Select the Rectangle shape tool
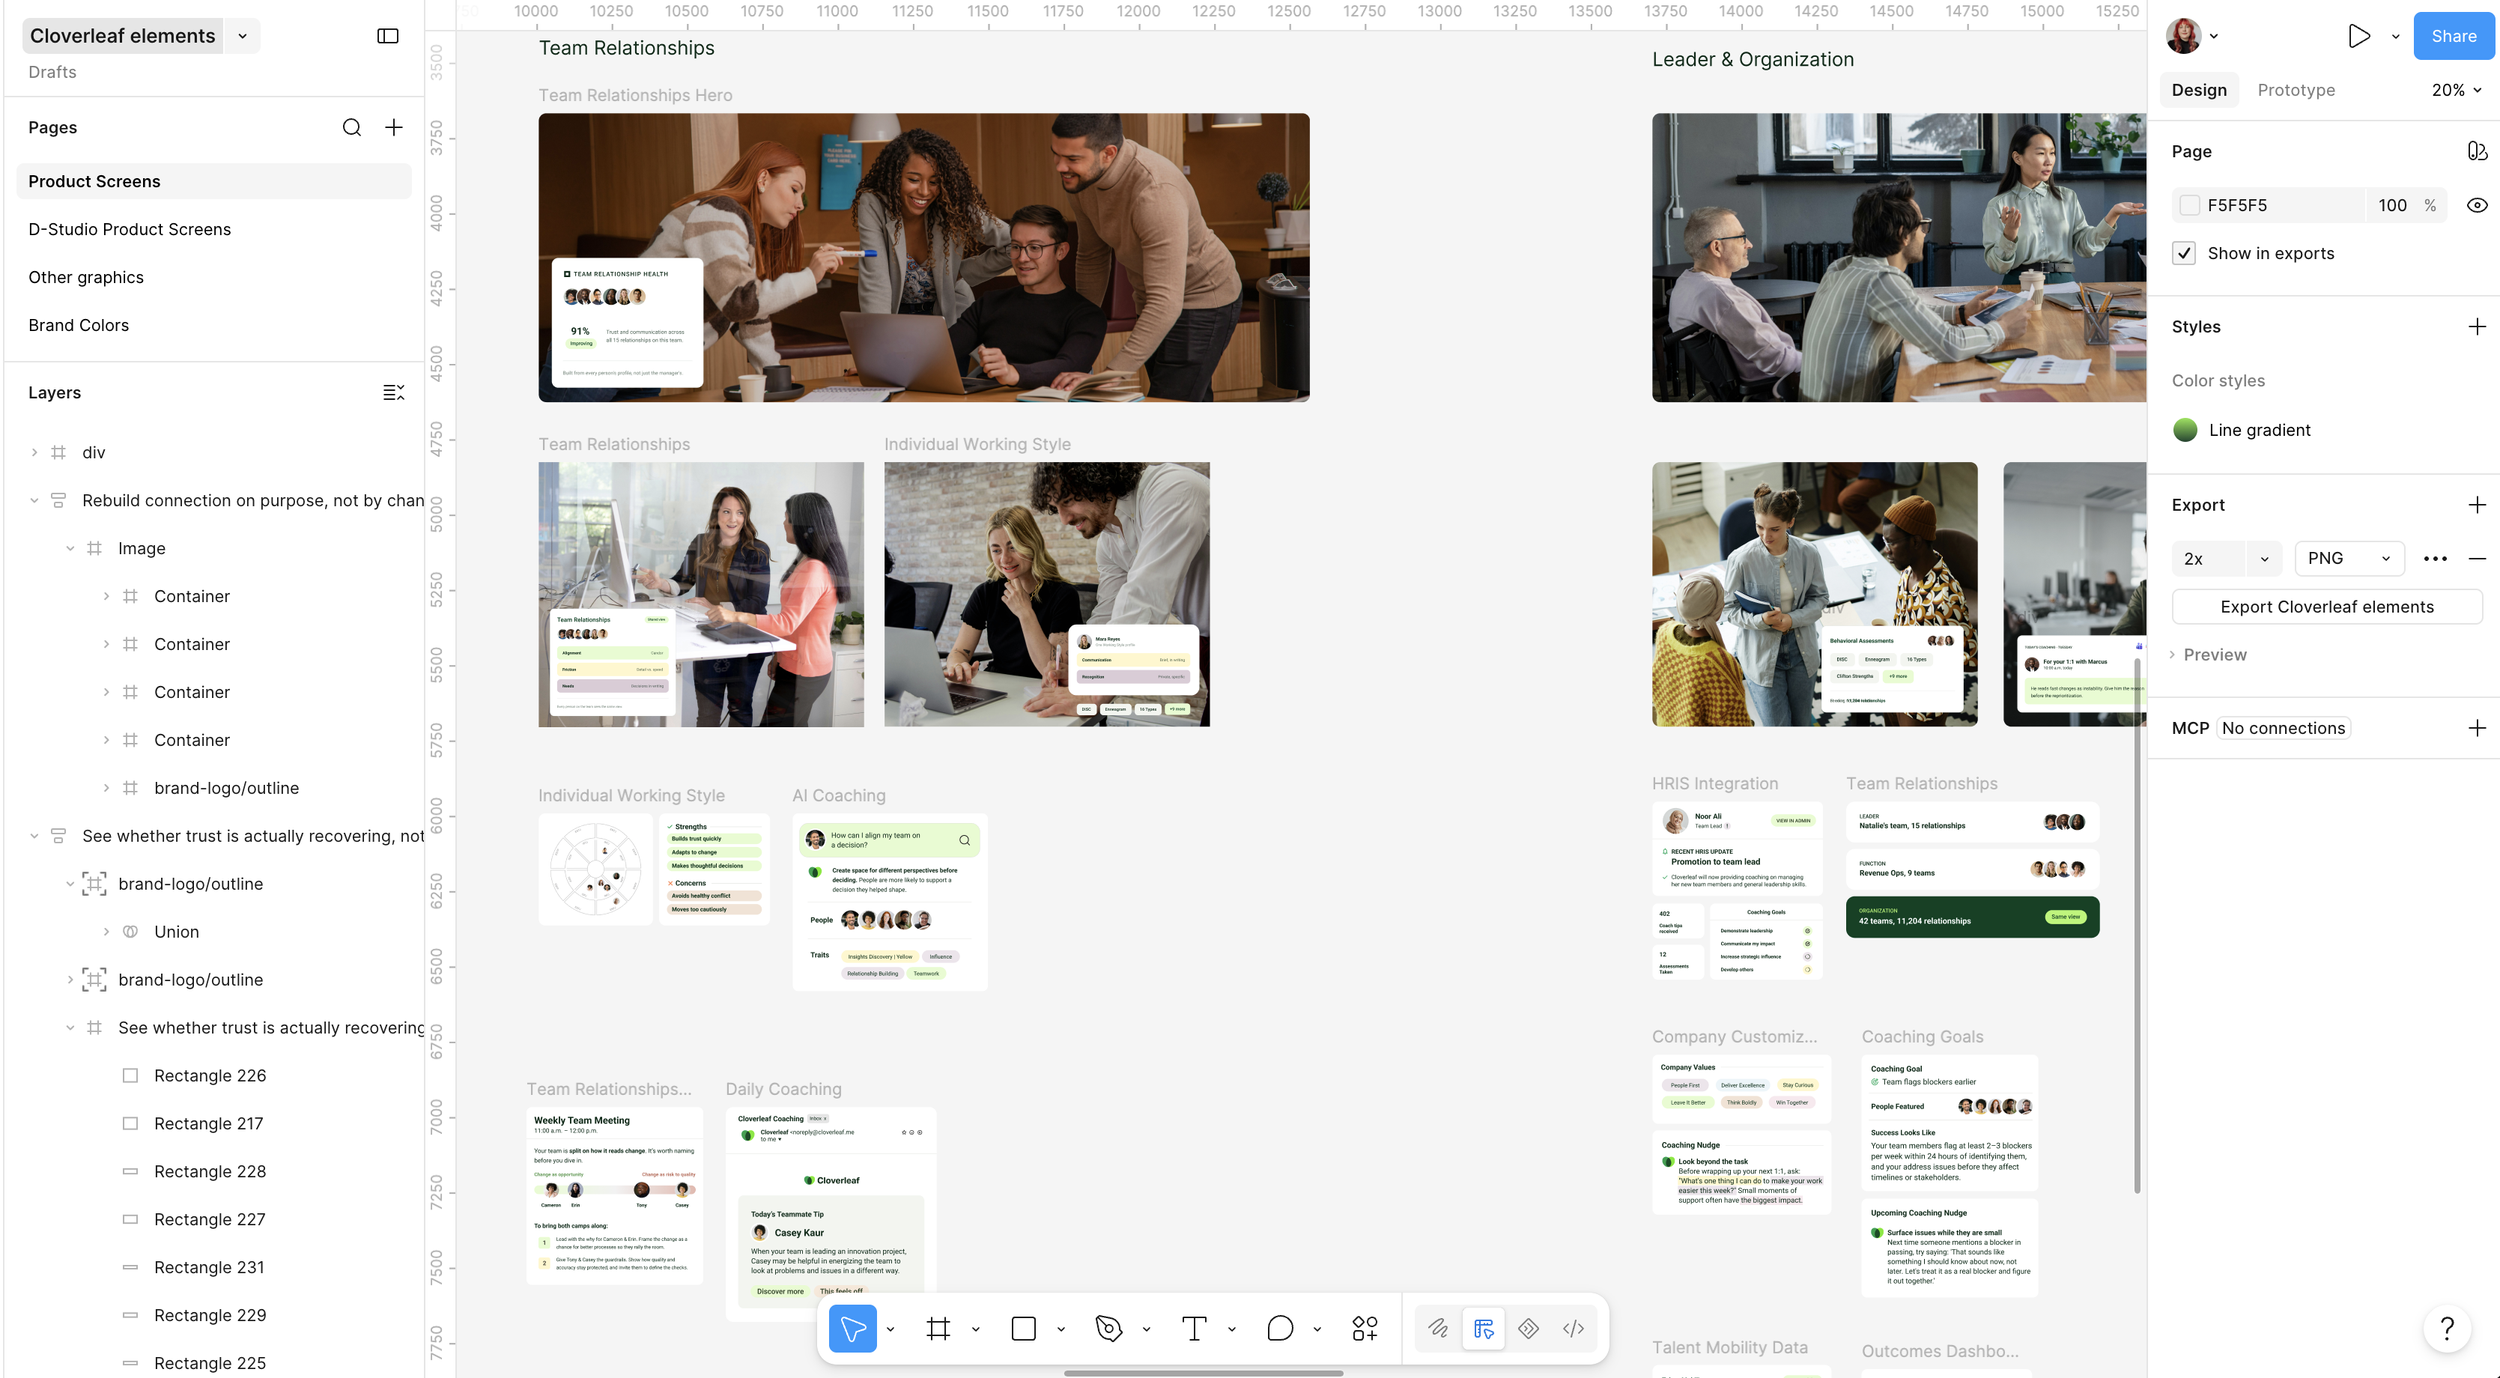The width and height of the screenshot is (2500, 1378). click(x=1023, y=1328)
